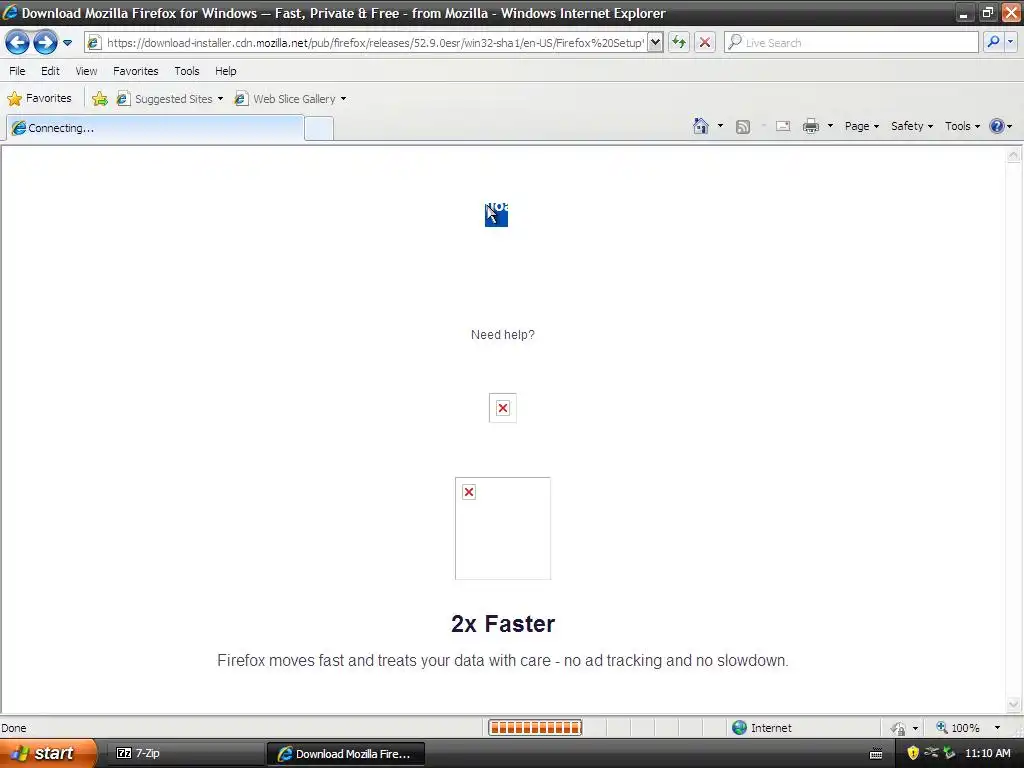Click the Read Mail icon
The width and height of the screenshot is (1024, 768).
[x=783, y=127]
